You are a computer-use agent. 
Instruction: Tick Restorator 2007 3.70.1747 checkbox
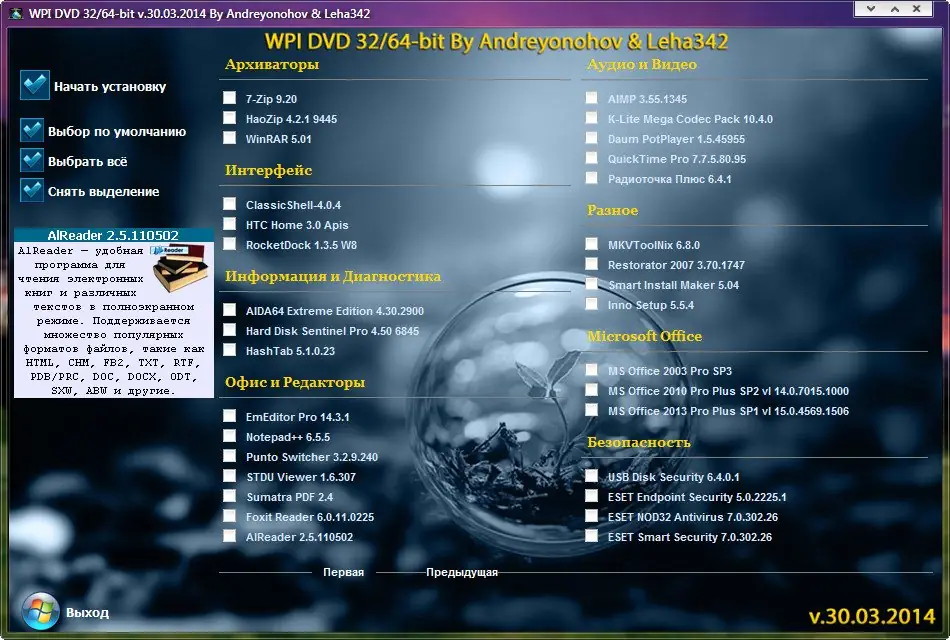coord(592,264)
